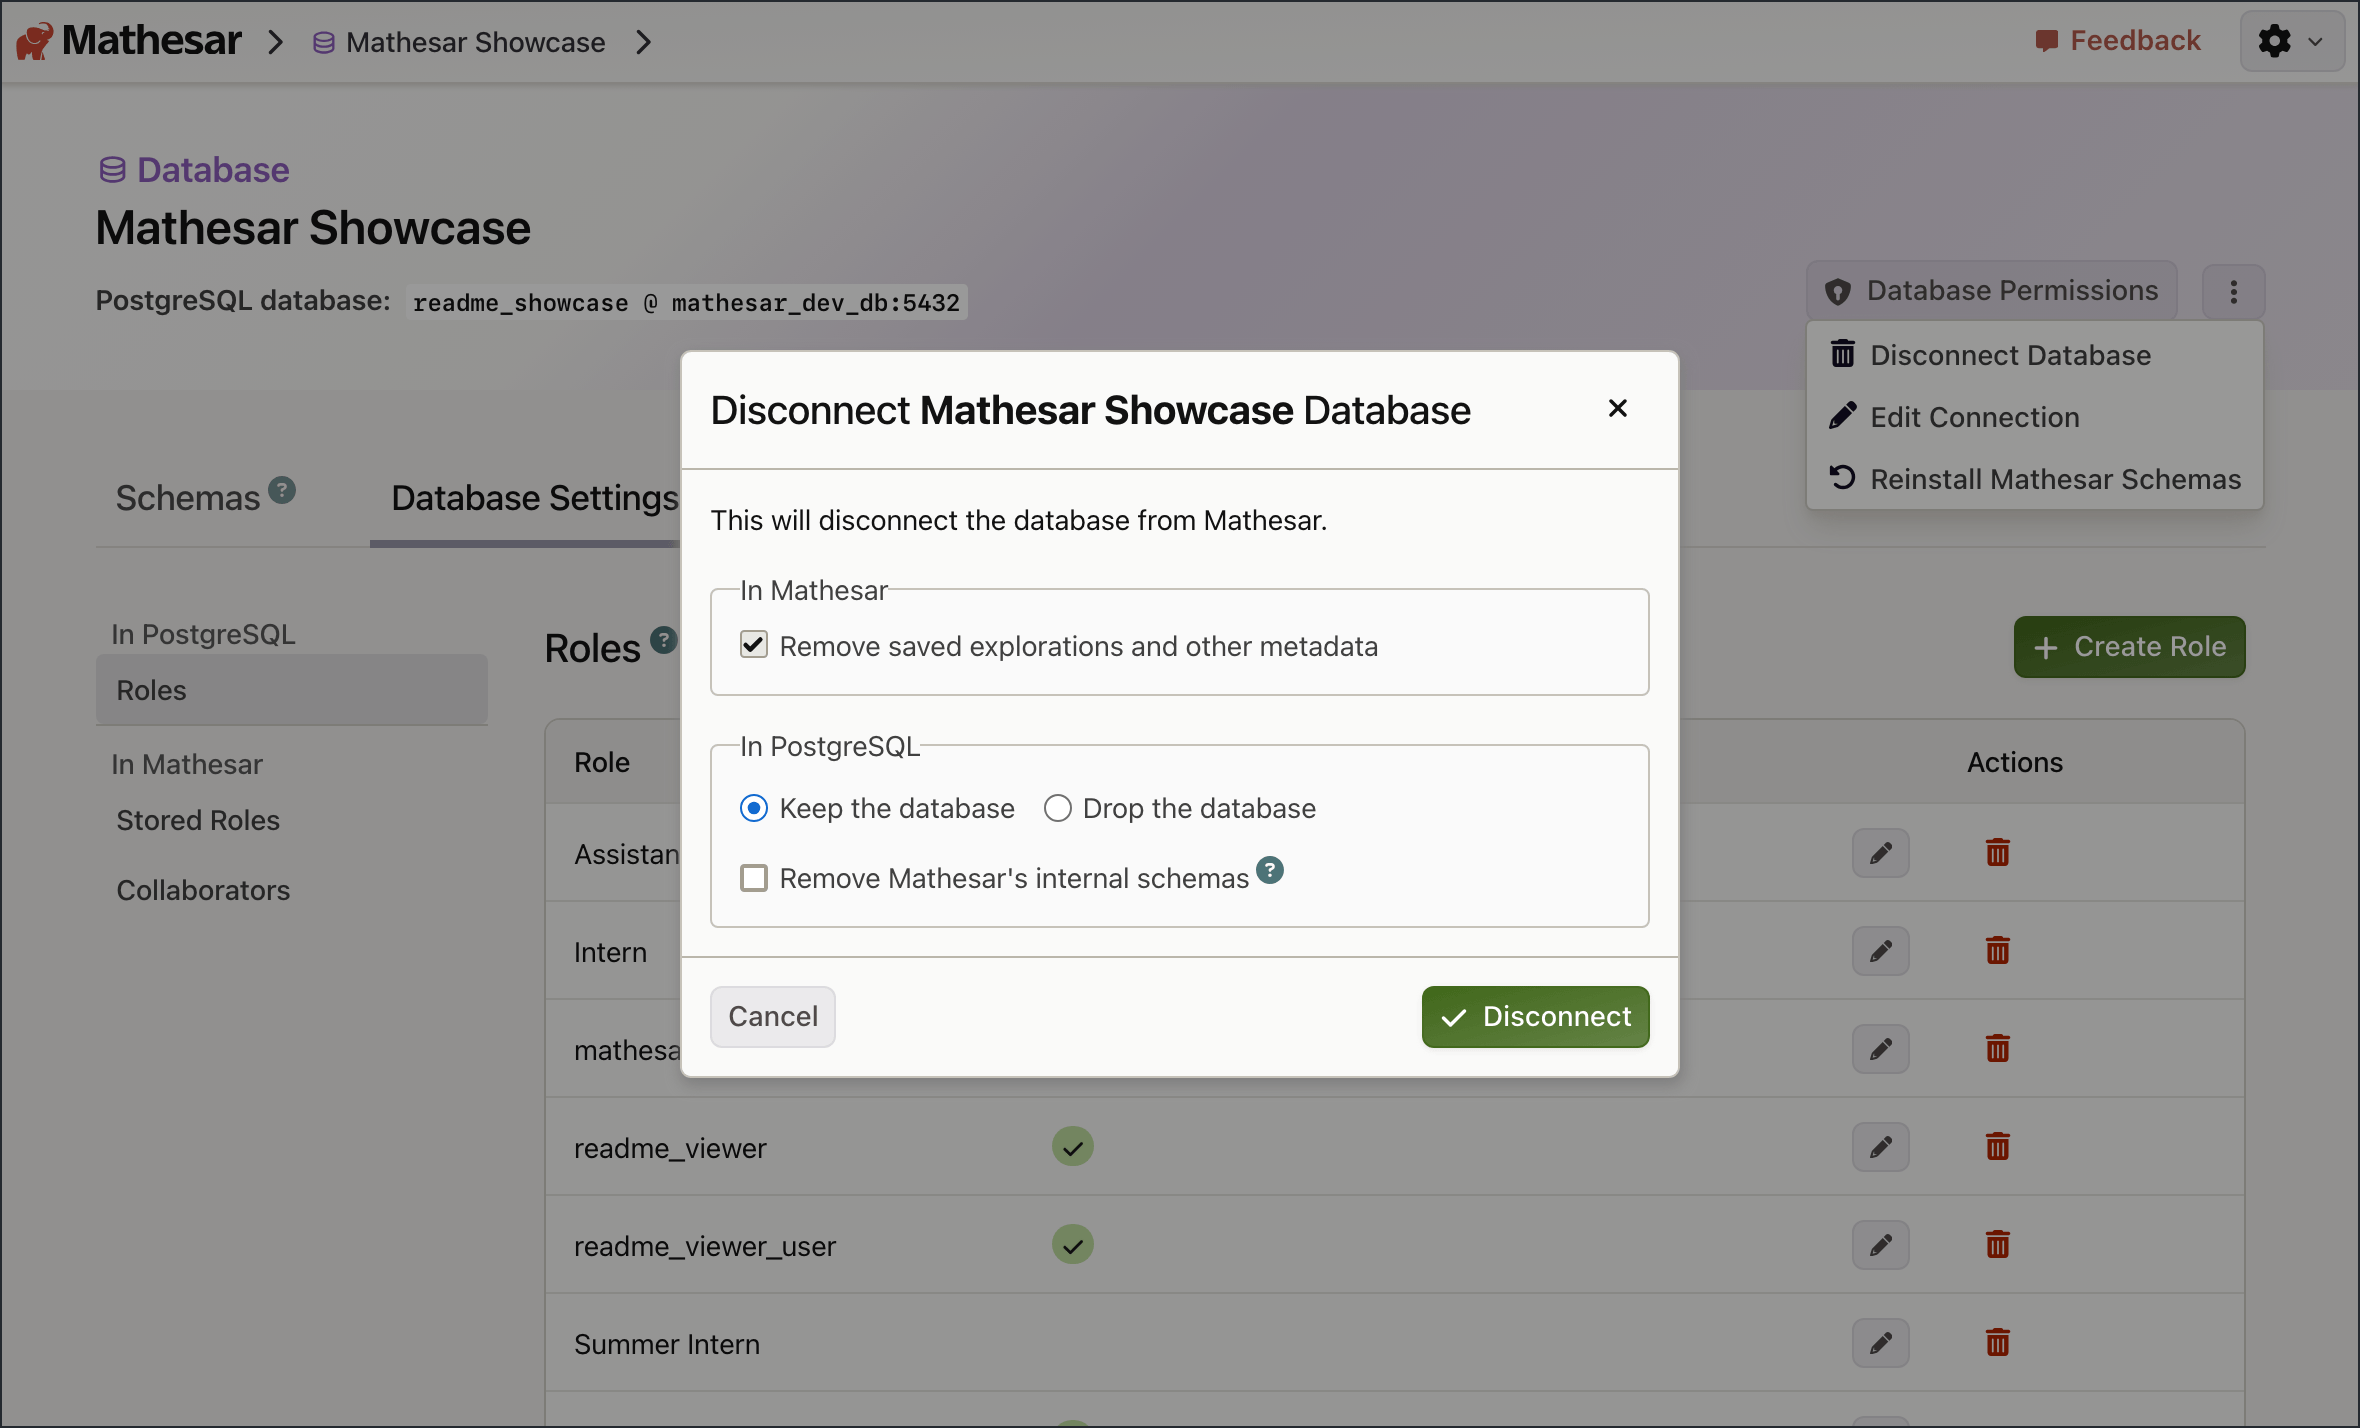Edit readme_viewer role pencil icon

coord(1880,1147)
